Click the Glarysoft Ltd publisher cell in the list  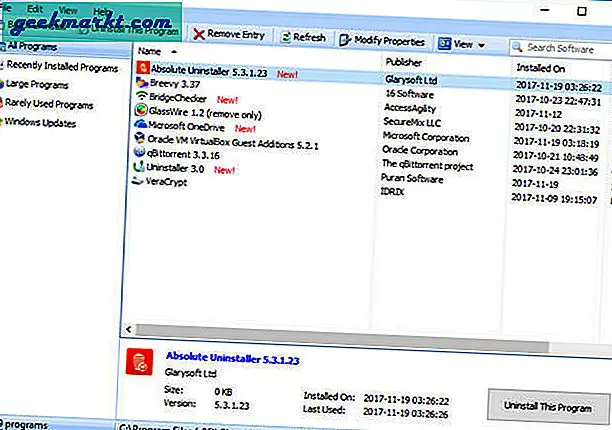(x=411, y=80)
